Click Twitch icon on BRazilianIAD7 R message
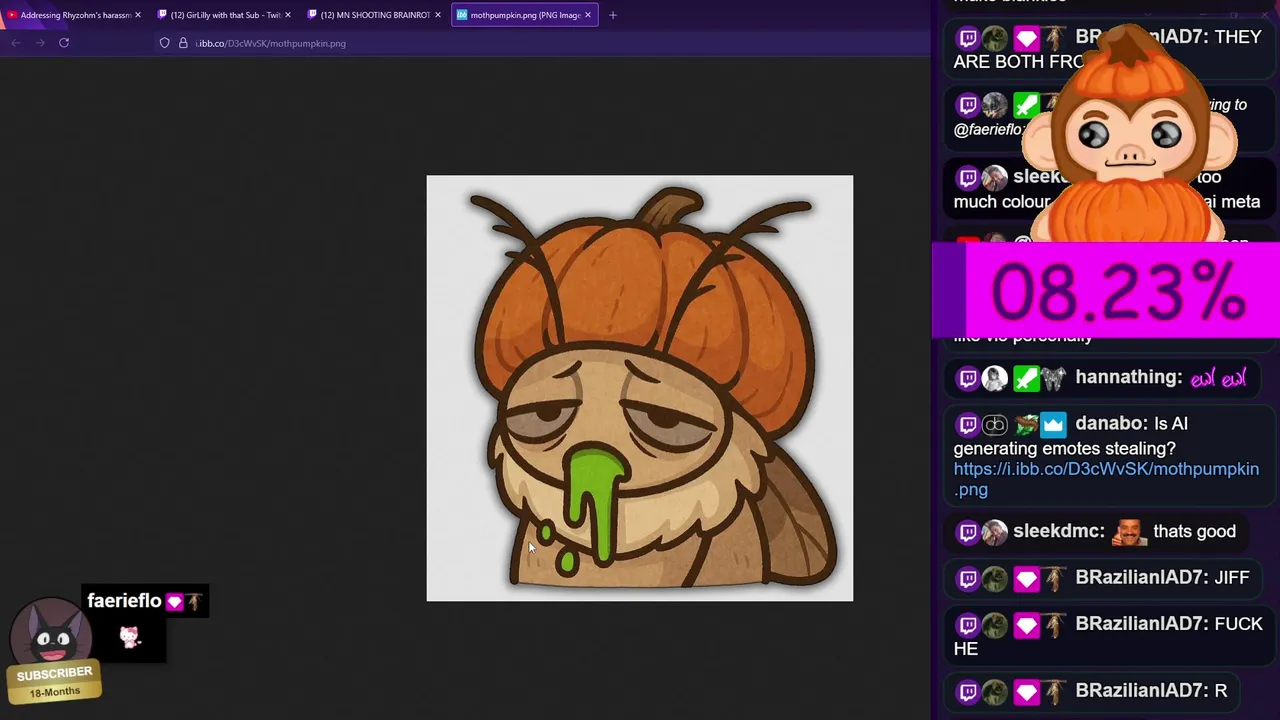Screen dimensions: 1280x720 tap(968, 691)
